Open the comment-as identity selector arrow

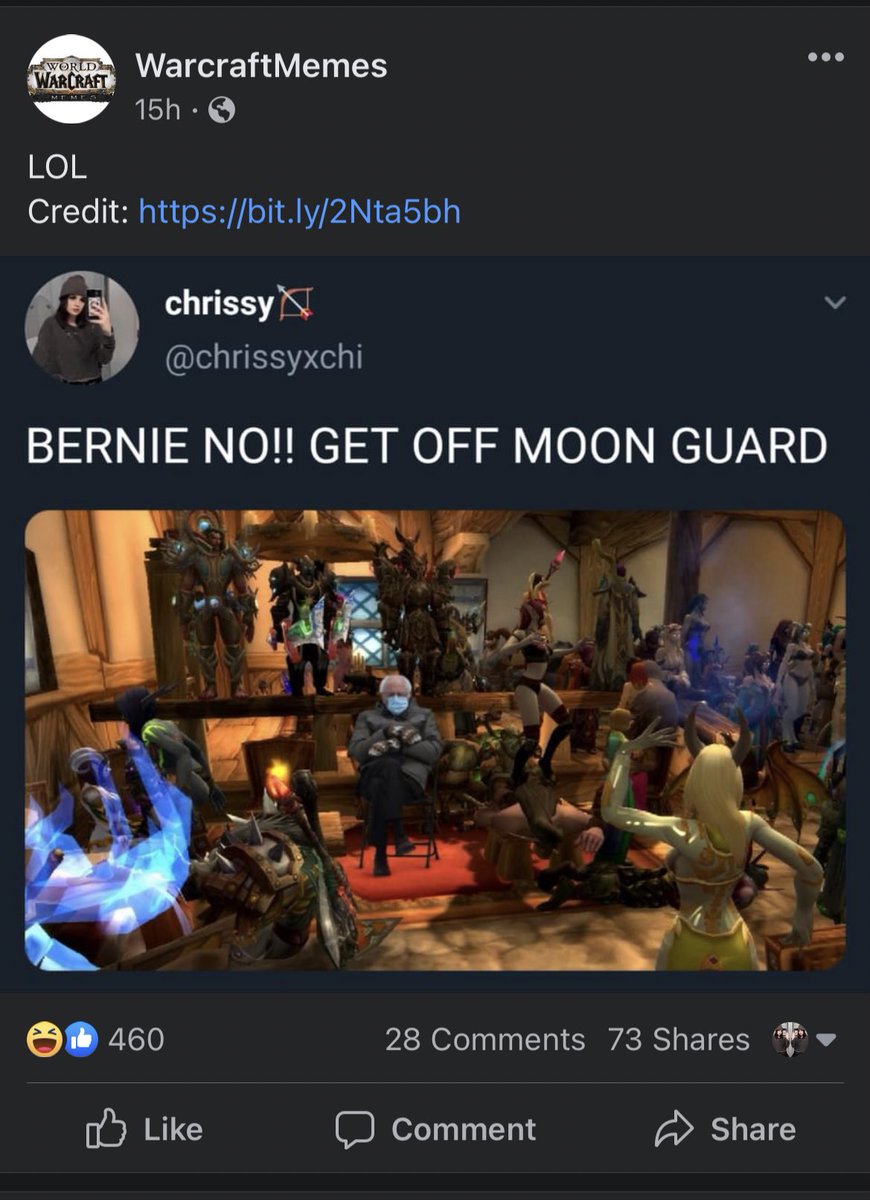pyautogui.click(x=825, y=1041)
